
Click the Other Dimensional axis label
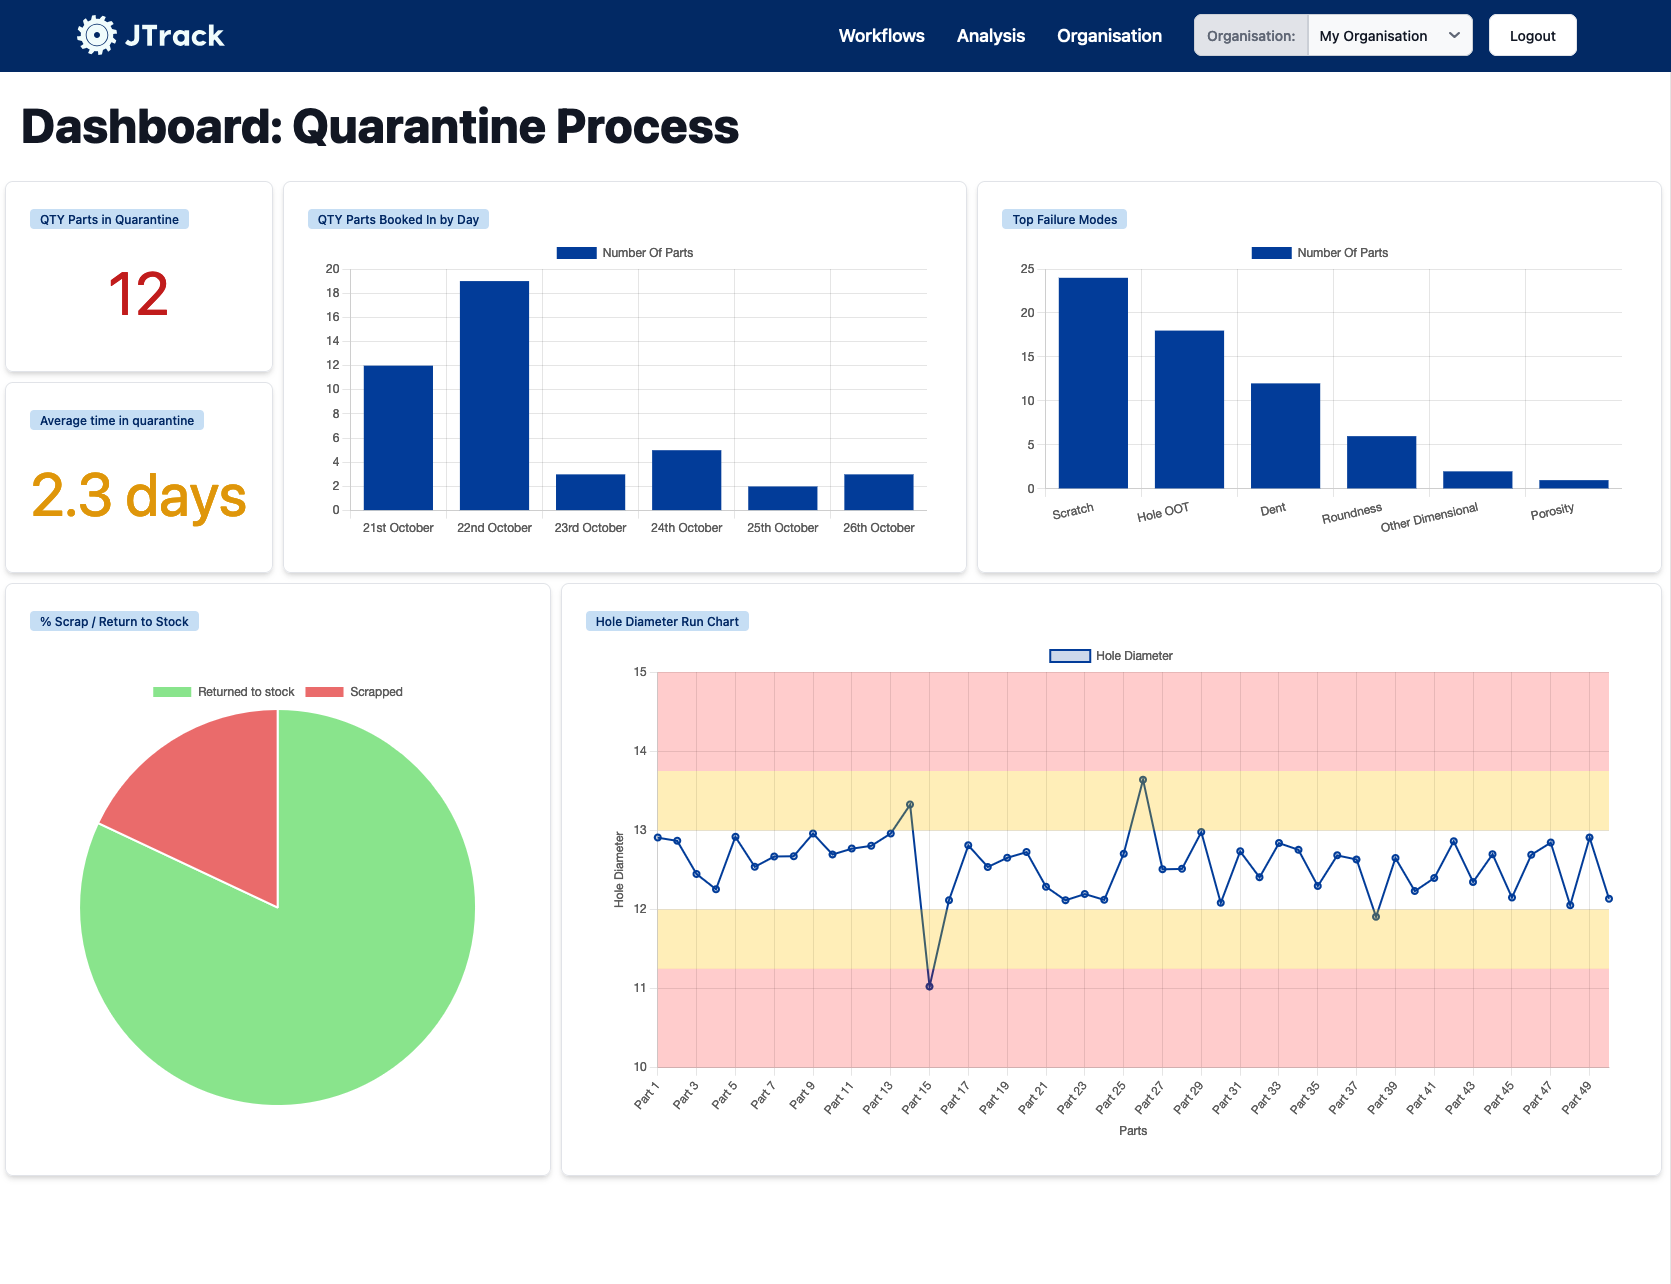coord(1429,518)
